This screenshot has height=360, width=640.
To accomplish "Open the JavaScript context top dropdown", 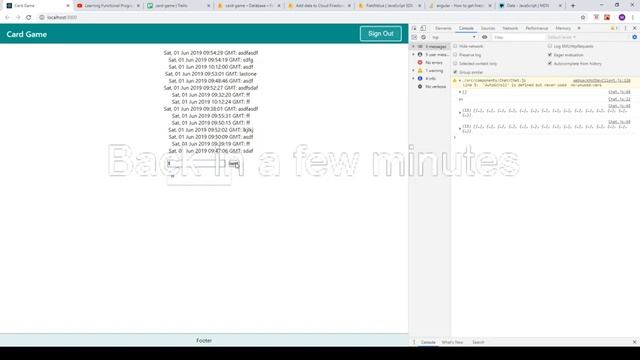I will point(454,37).
